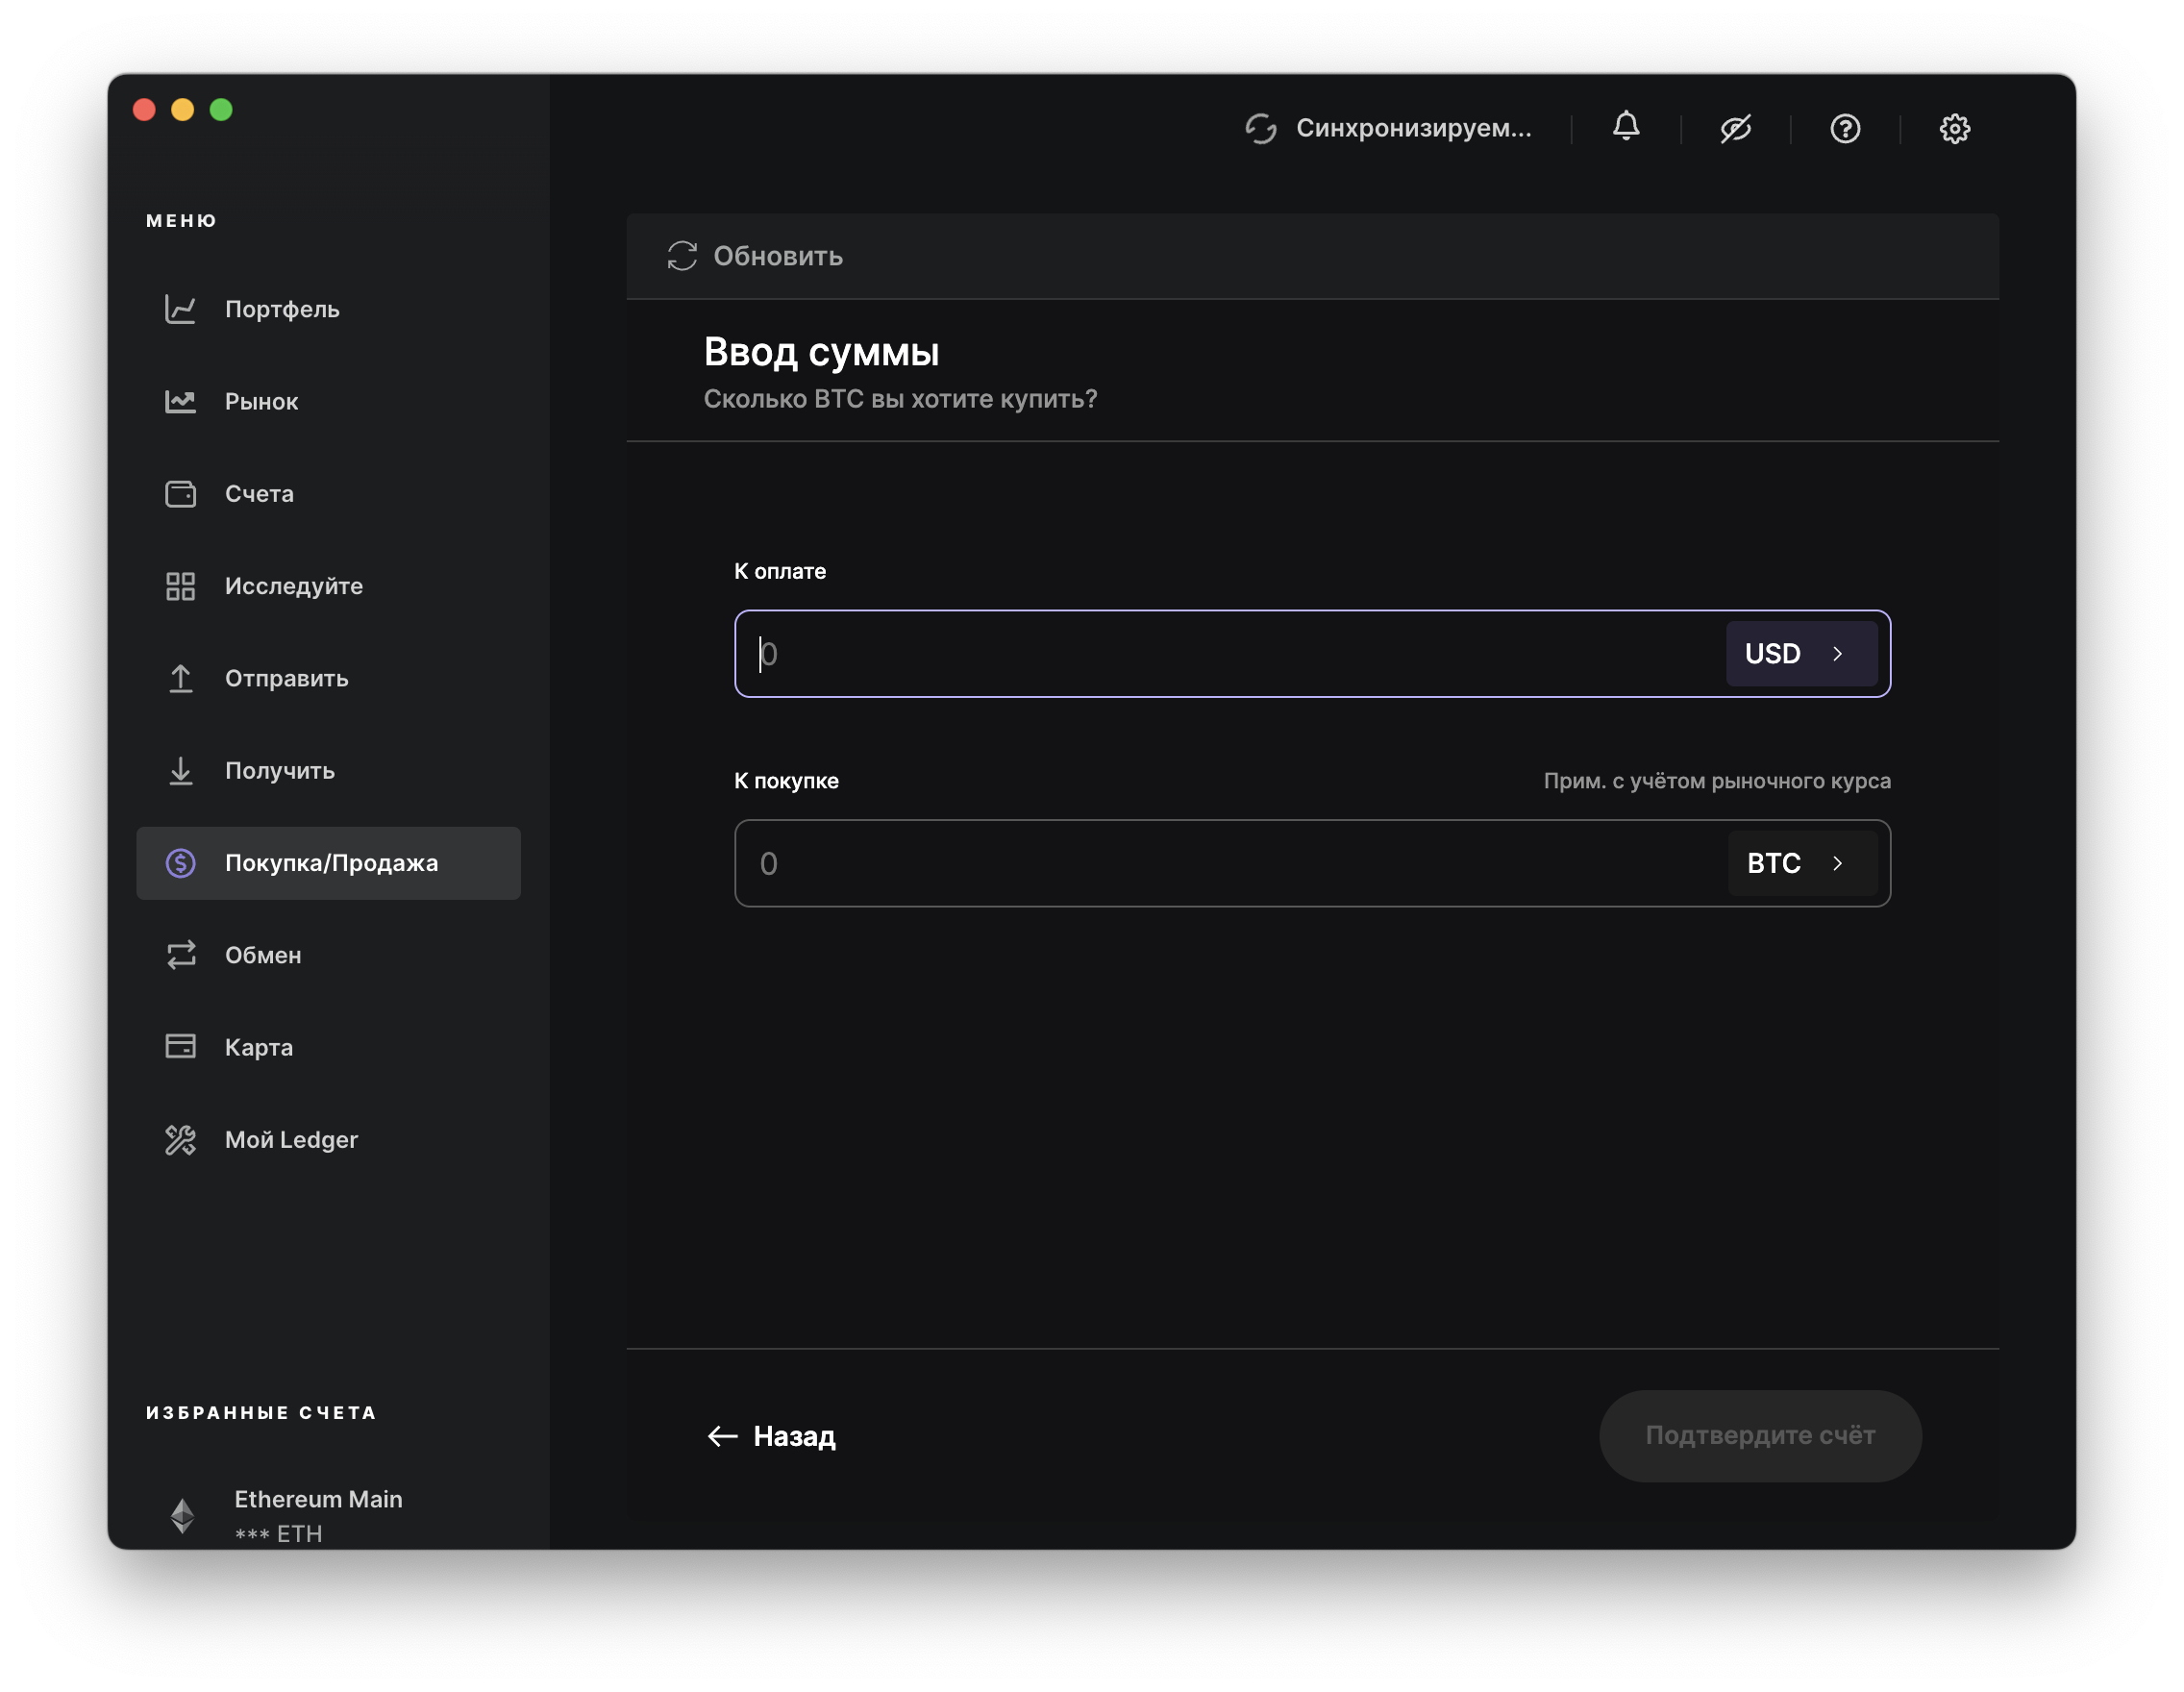The height and width of the screenshot is (1692, 2184).
Task: Expand the BTC crypto selector
Action: click(1800, 864)
